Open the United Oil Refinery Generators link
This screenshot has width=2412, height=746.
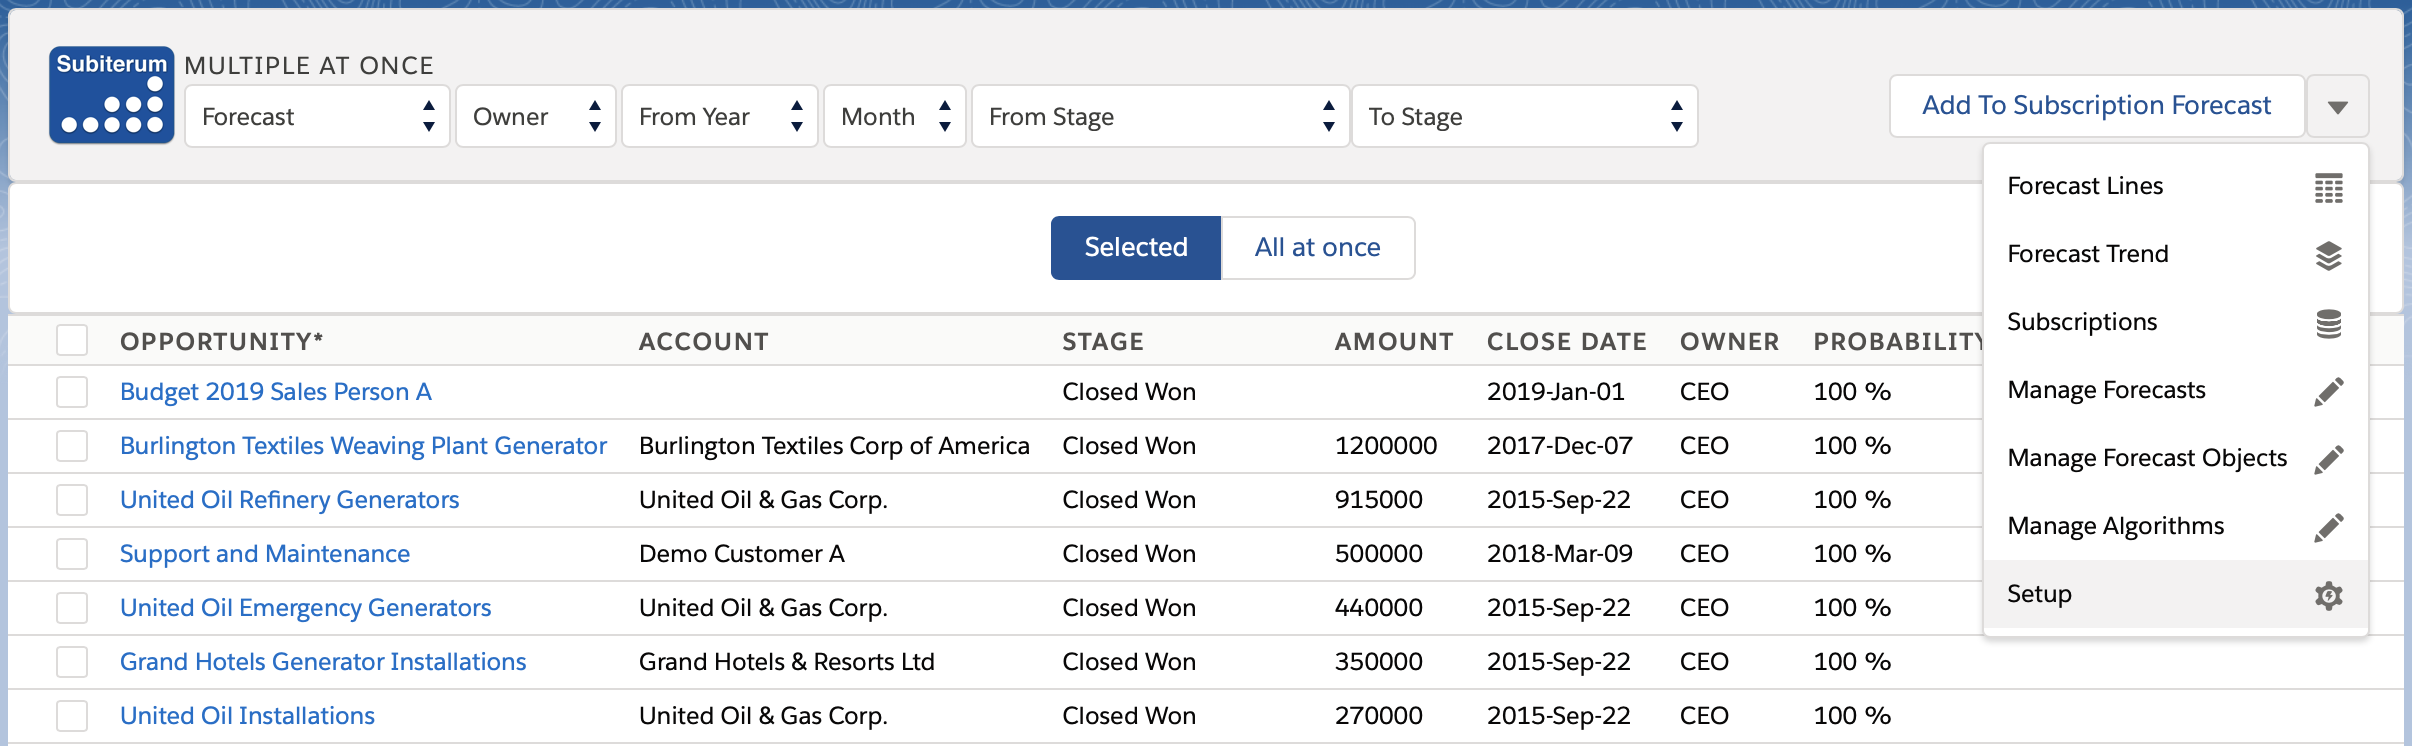click(x=289, y=500)
